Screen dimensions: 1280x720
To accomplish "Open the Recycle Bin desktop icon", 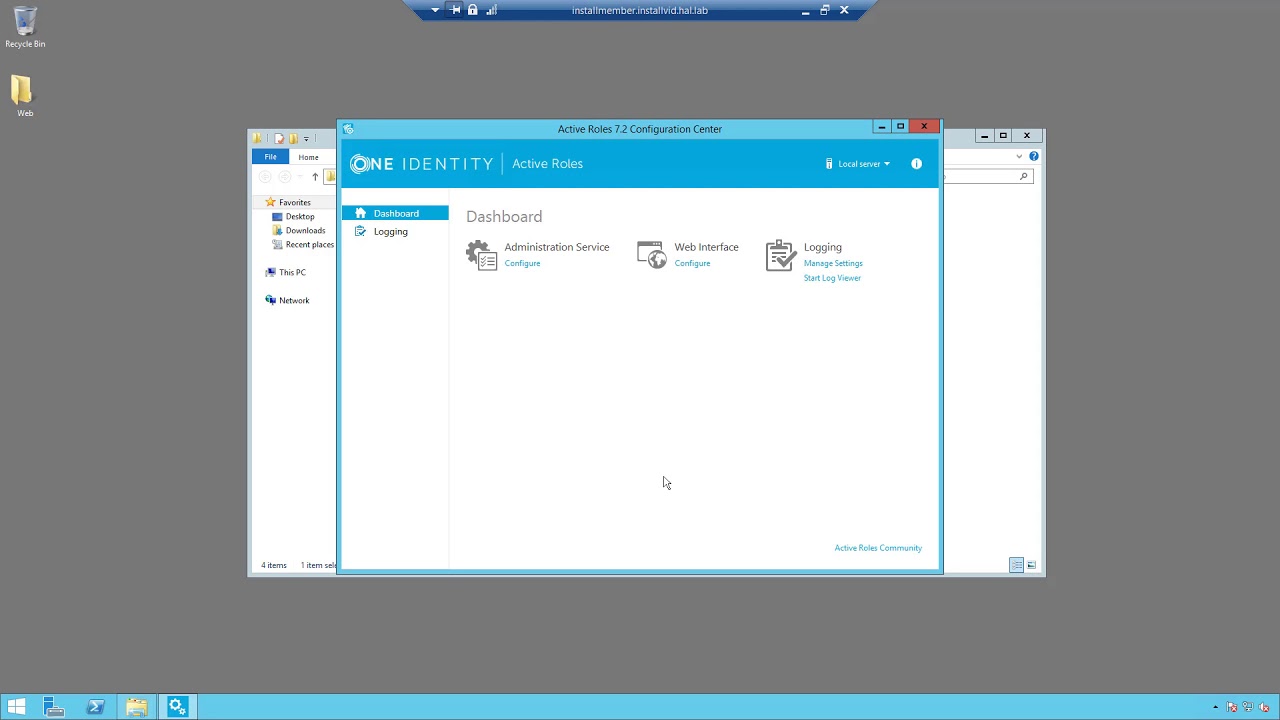I will click(x=25, y=28).
